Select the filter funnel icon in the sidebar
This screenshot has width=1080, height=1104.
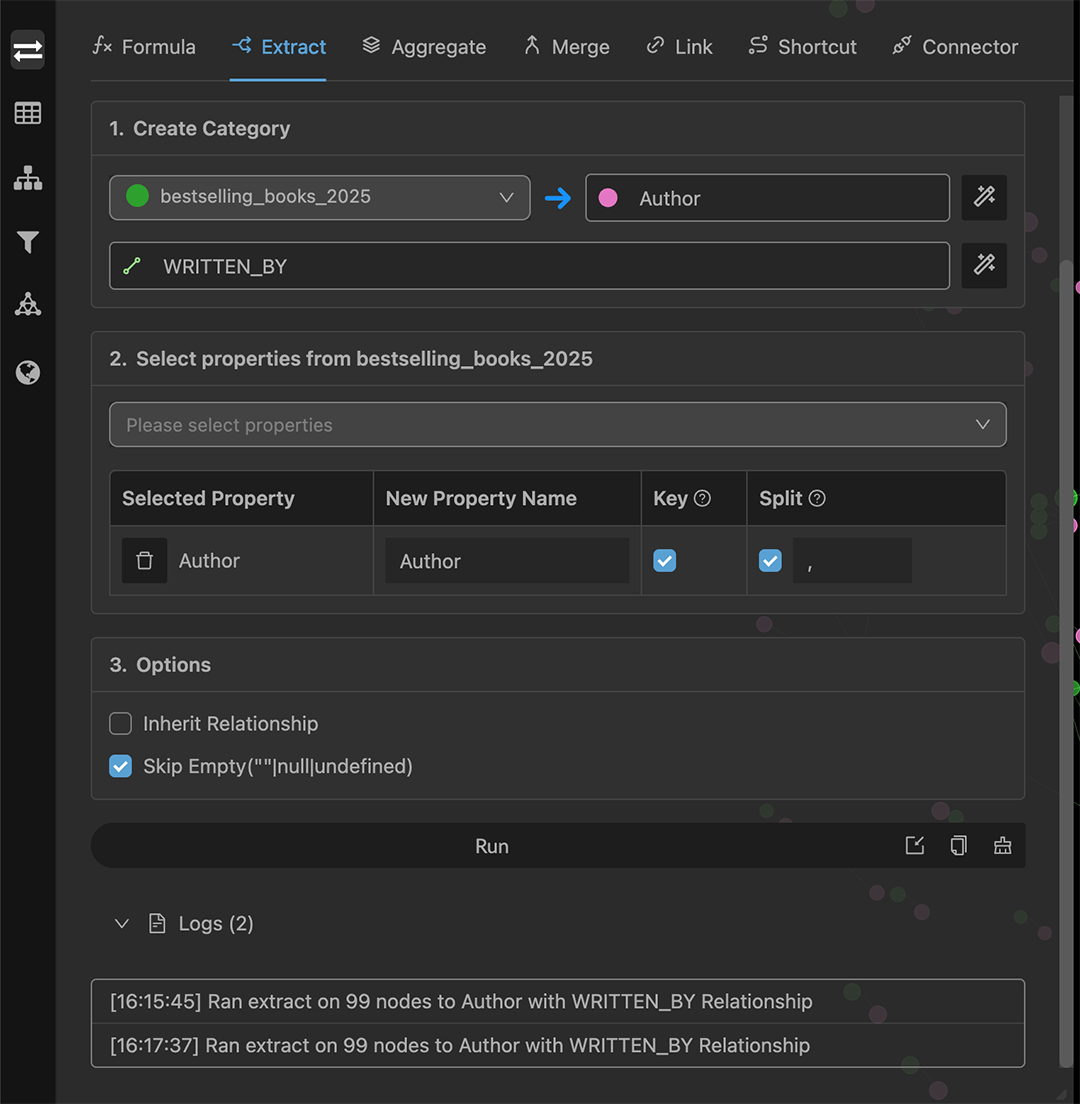pos(27,242)
